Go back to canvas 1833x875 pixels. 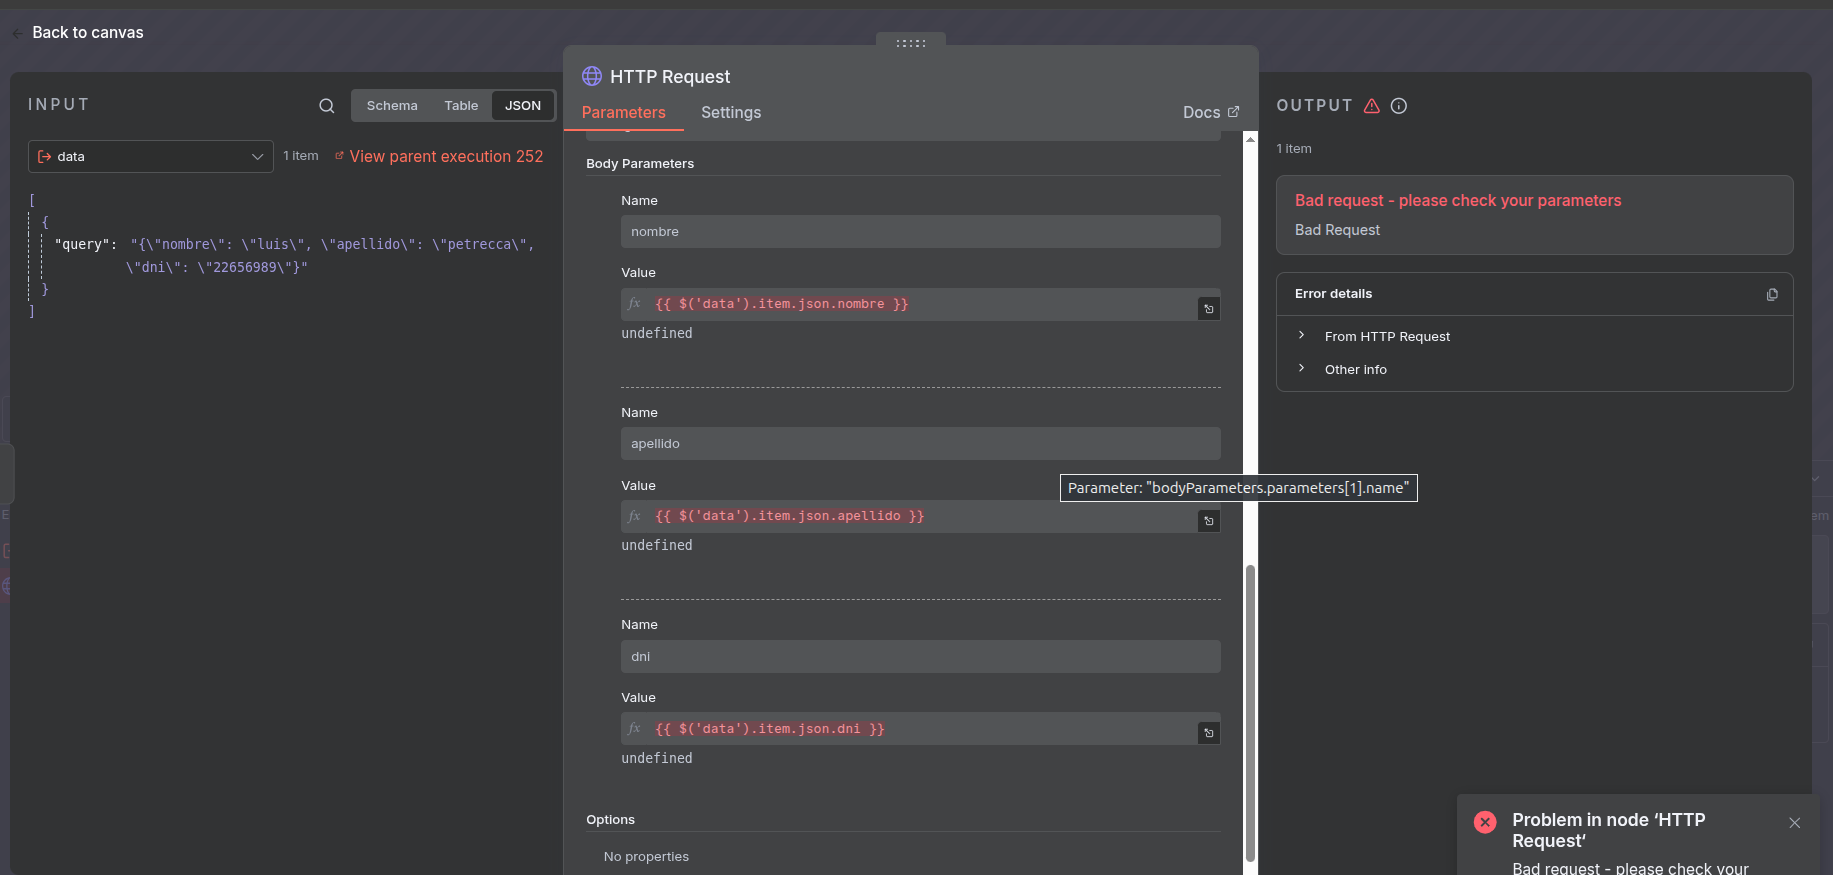(87, 33)
